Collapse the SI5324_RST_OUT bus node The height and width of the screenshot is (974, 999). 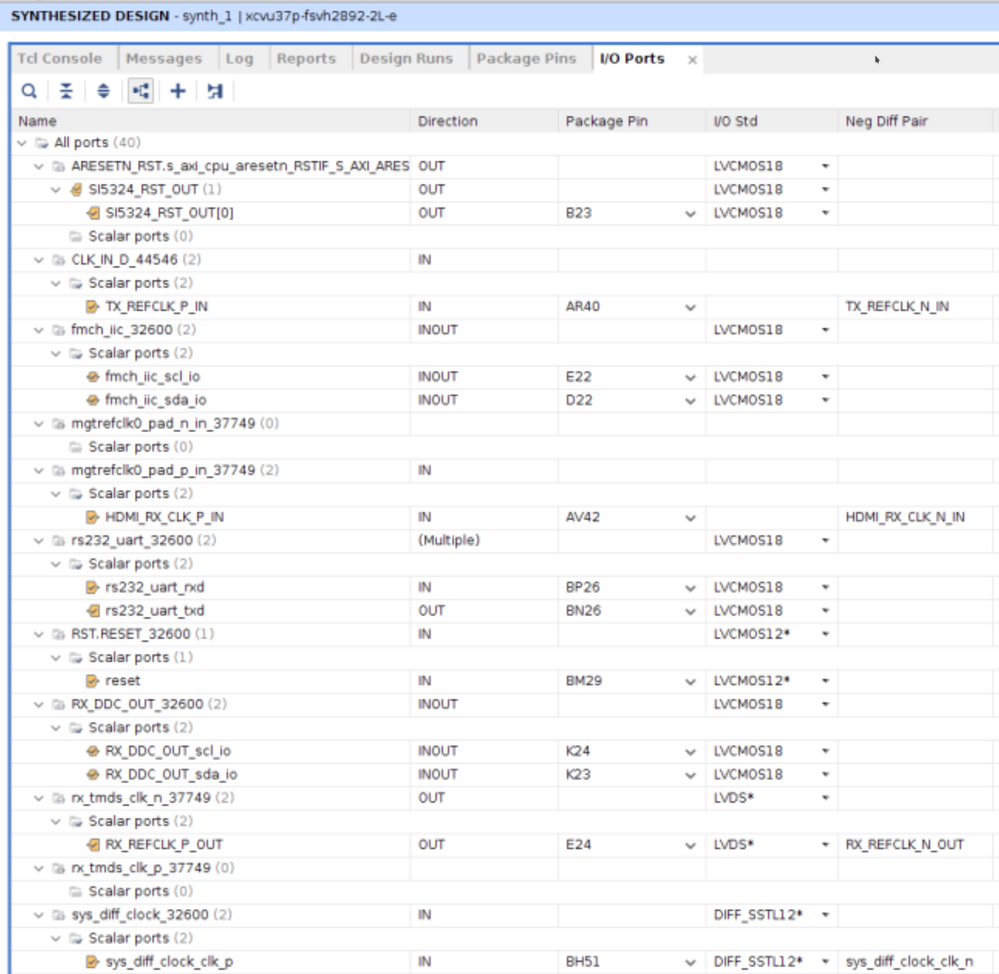point(56,190)
